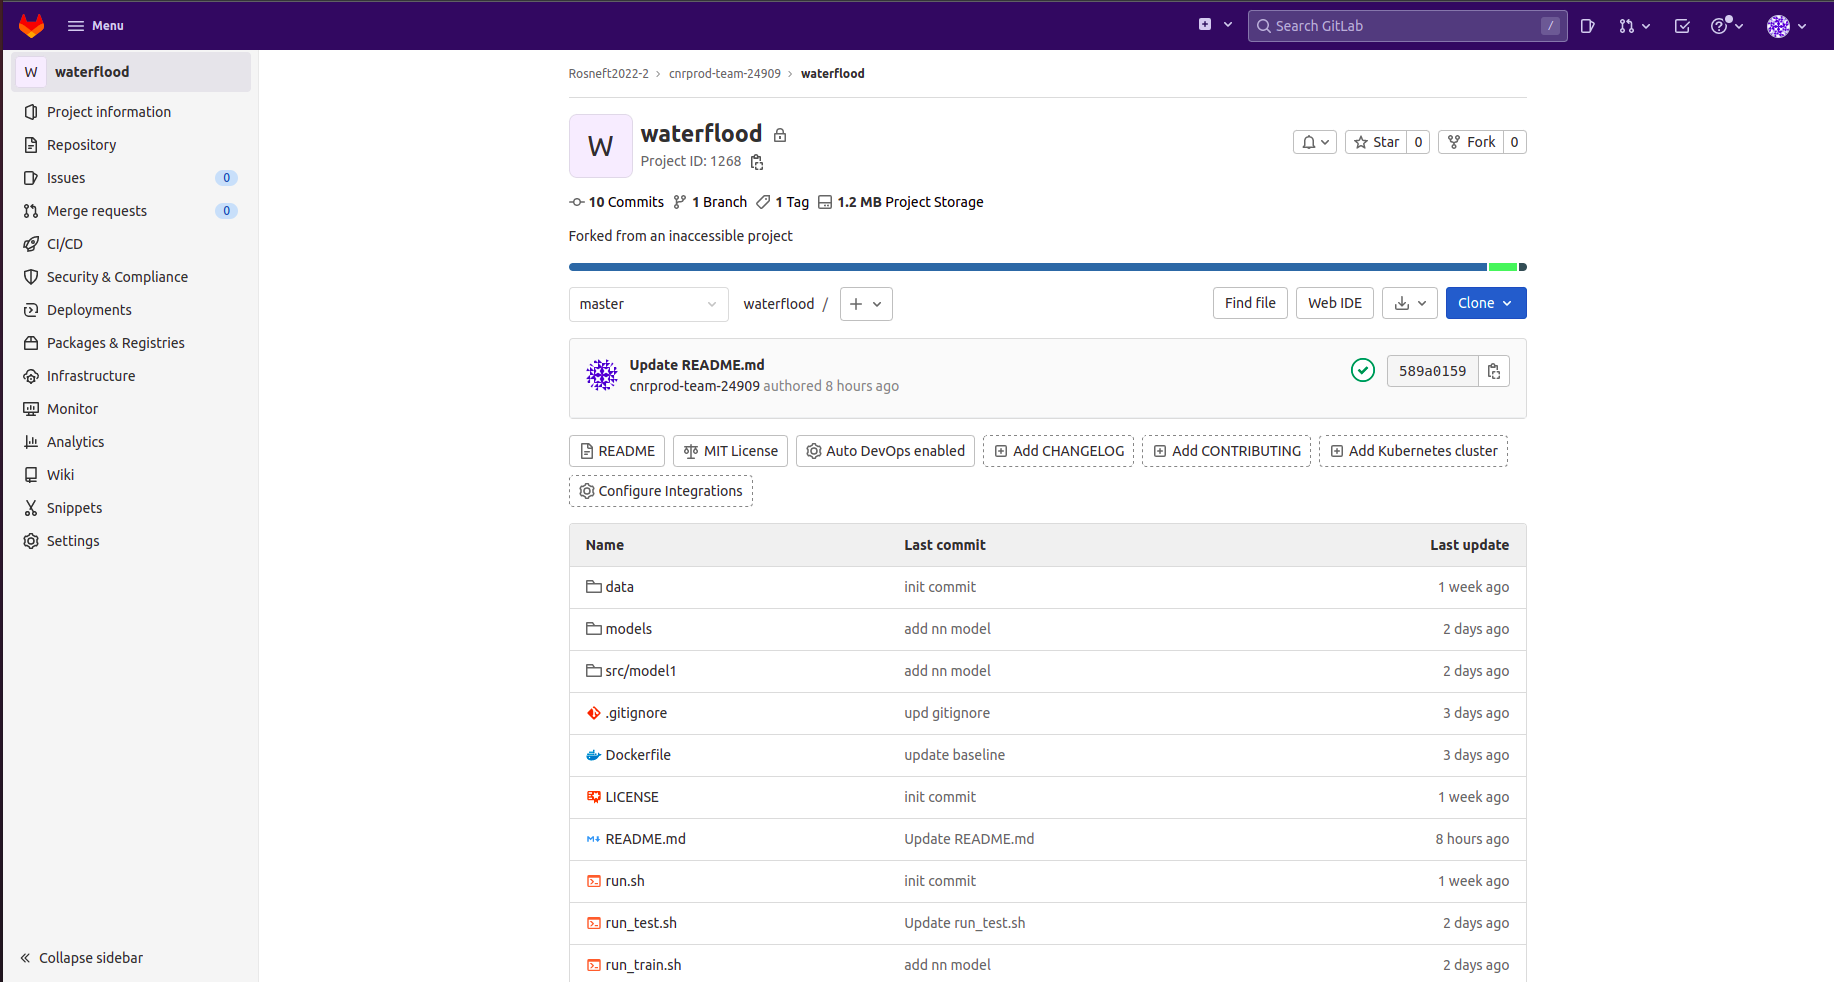The width and height of the screenshot is (1834, 982).
Task: Open the download source code dropdown
Action: coord(1409,303)
